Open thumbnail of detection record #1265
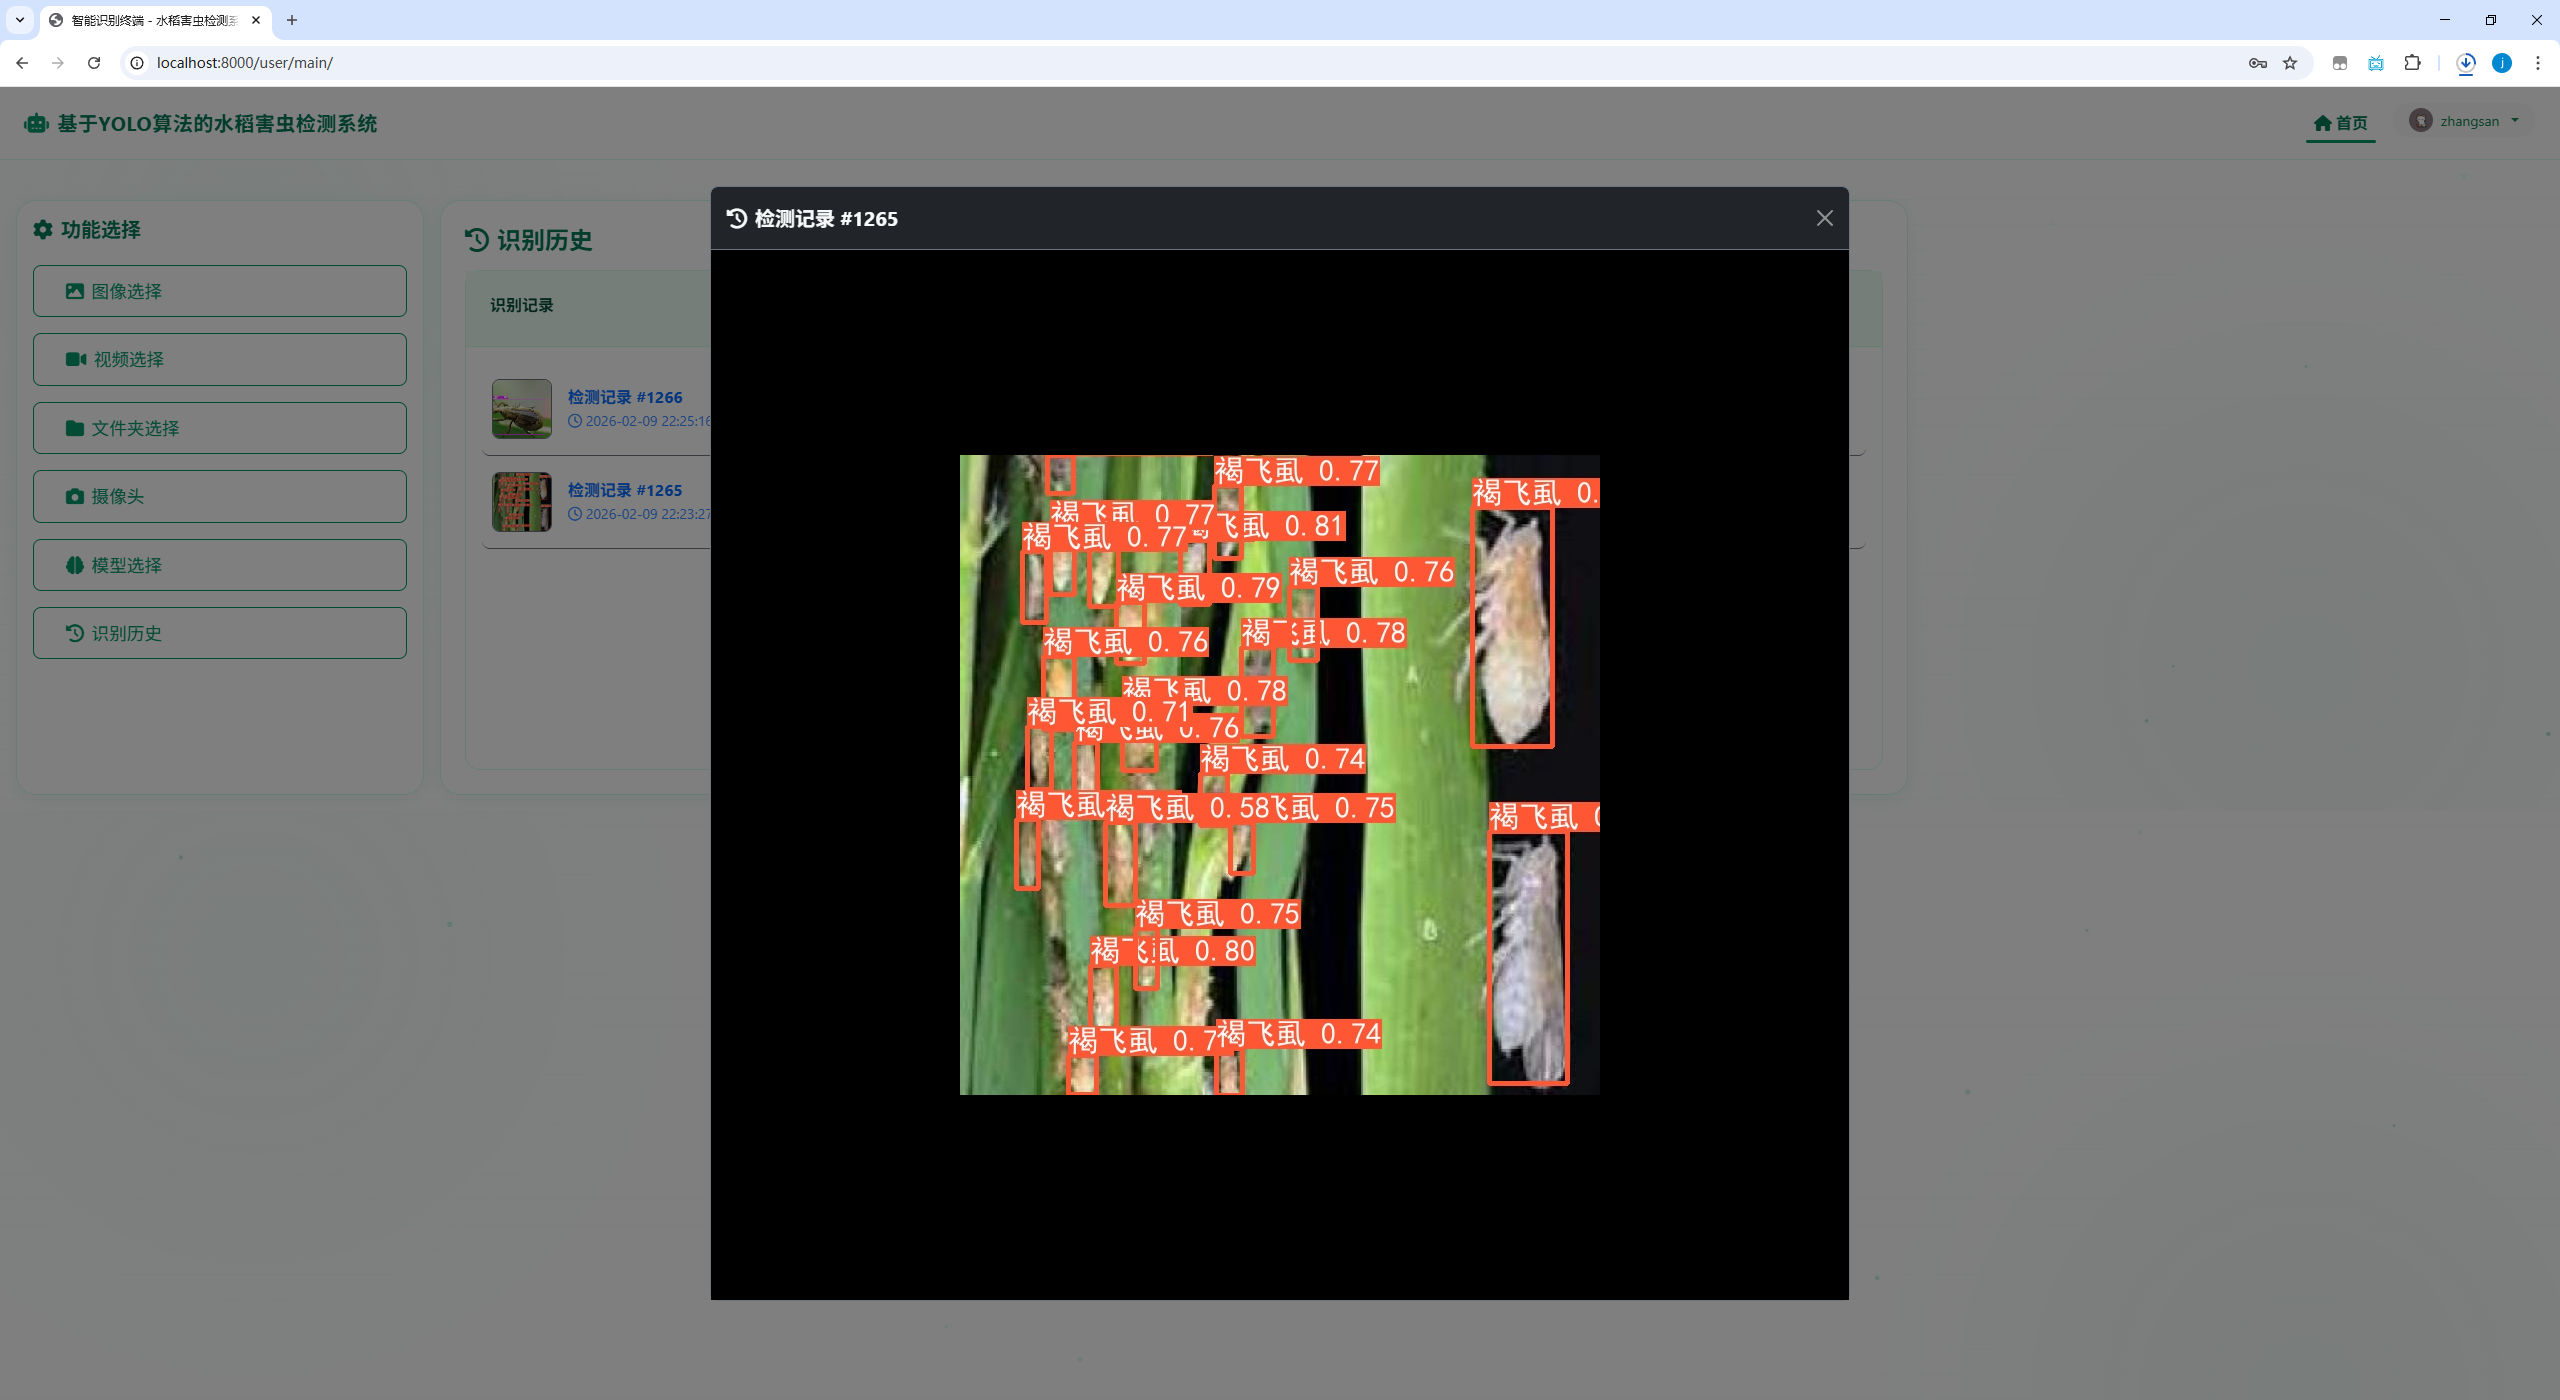 point(521,501)
